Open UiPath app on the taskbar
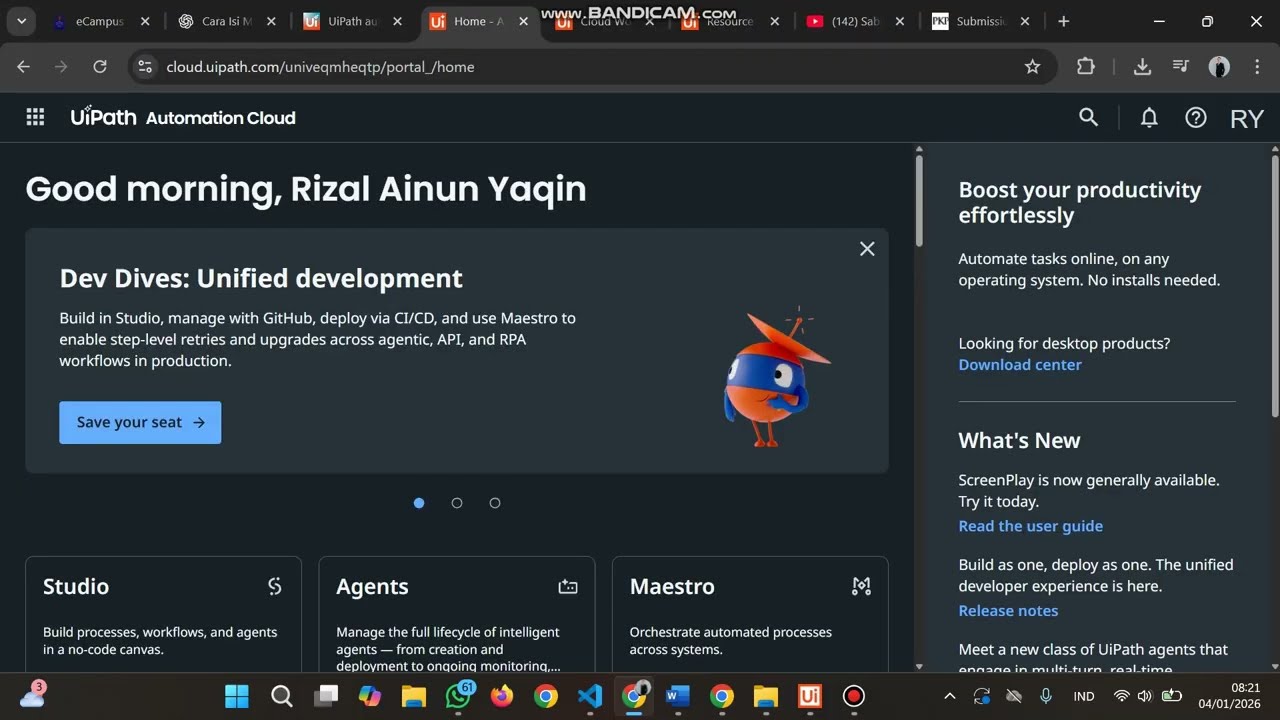The height and width of the screenshot is (720, 1280). 810,696
